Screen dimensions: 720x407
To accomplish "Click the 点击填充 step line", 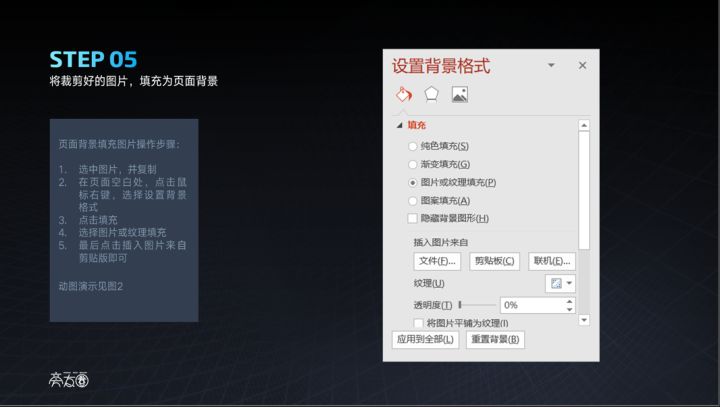I will coord(98,220).
